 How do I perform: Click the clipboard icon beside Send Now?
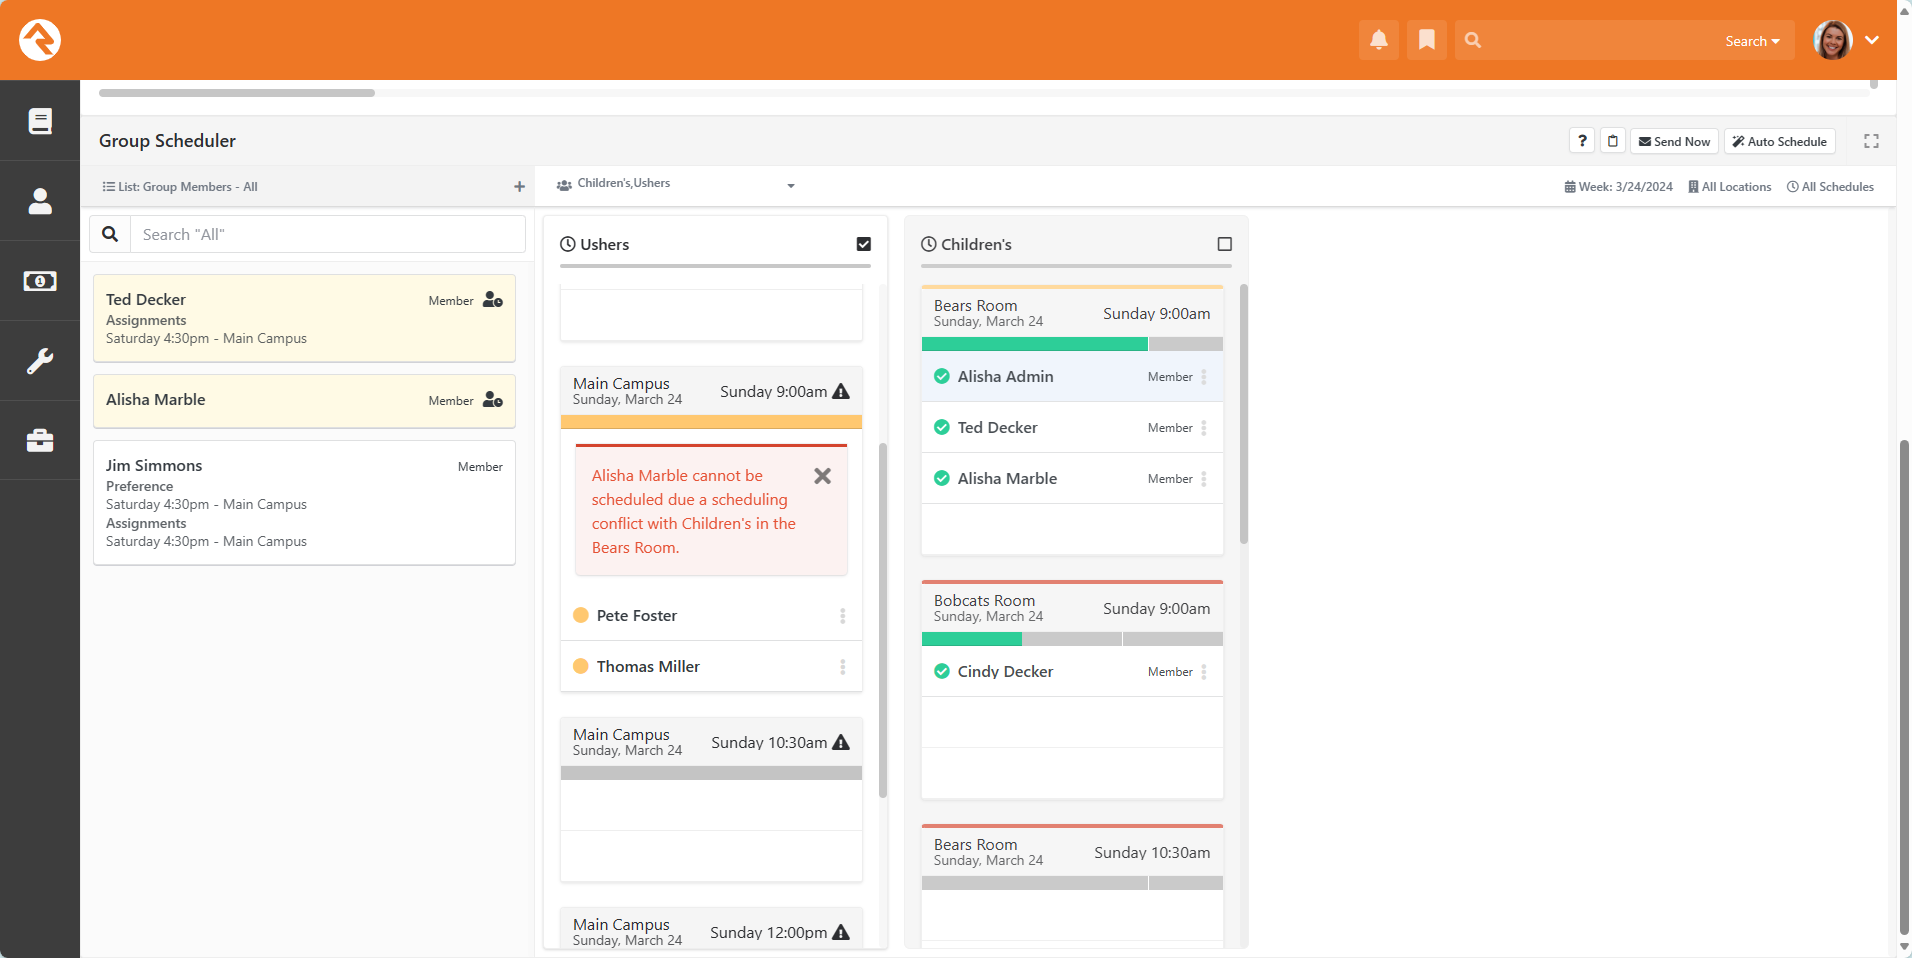(1612, 141)
